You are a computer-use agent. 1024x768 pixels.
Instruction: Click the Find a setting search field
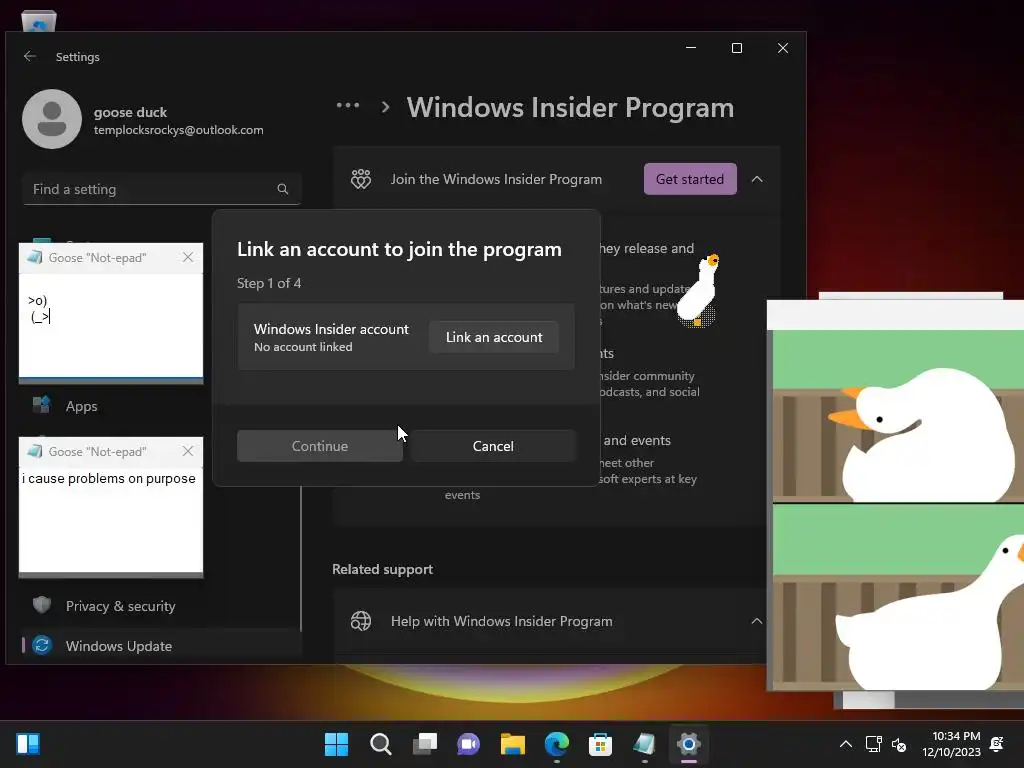[x=161, y=189]
